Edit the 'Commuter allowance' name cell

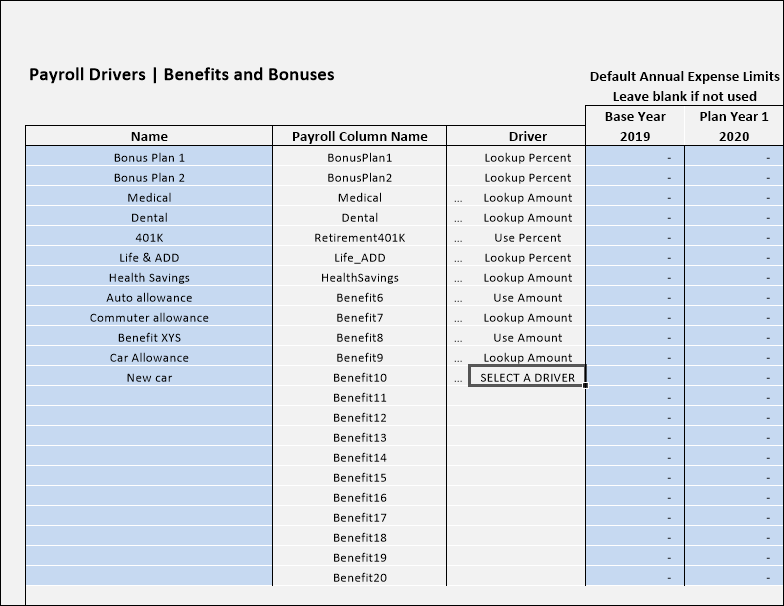[x=149, y=316]
